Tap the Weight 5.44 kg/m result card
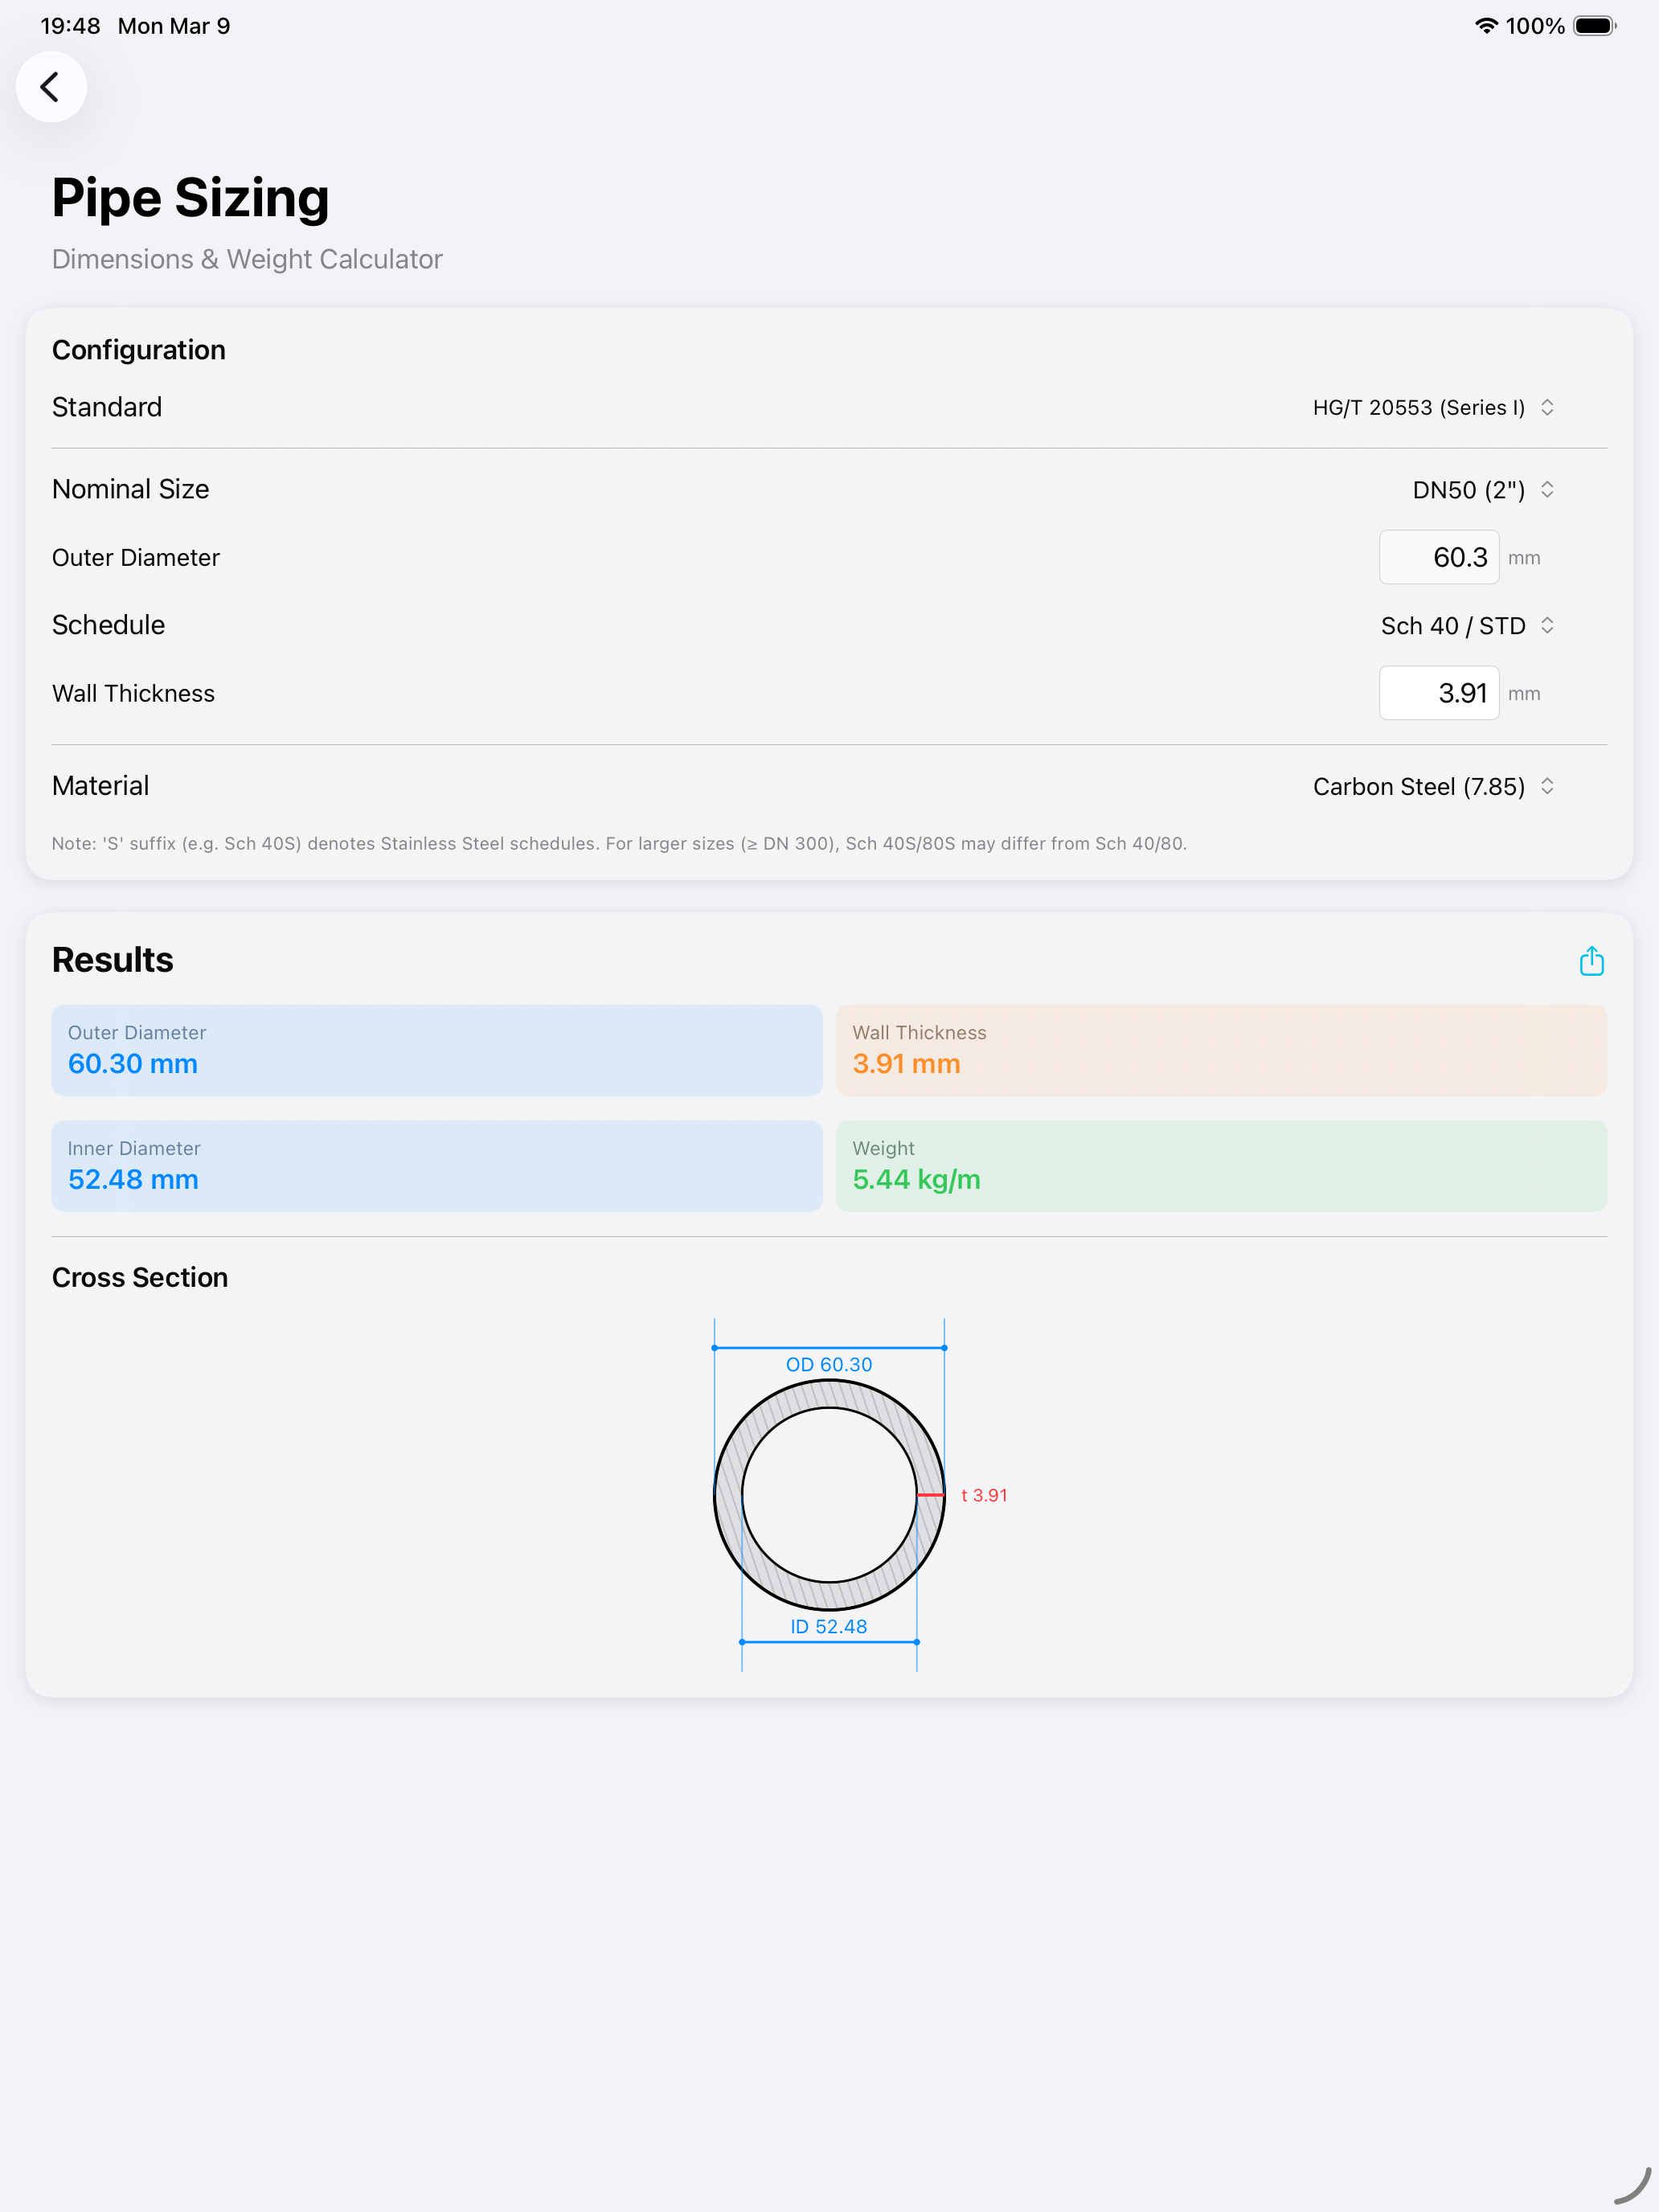Image resolution: width=1659 pixels, height=2212 pixels. tap(1221, 1166)
